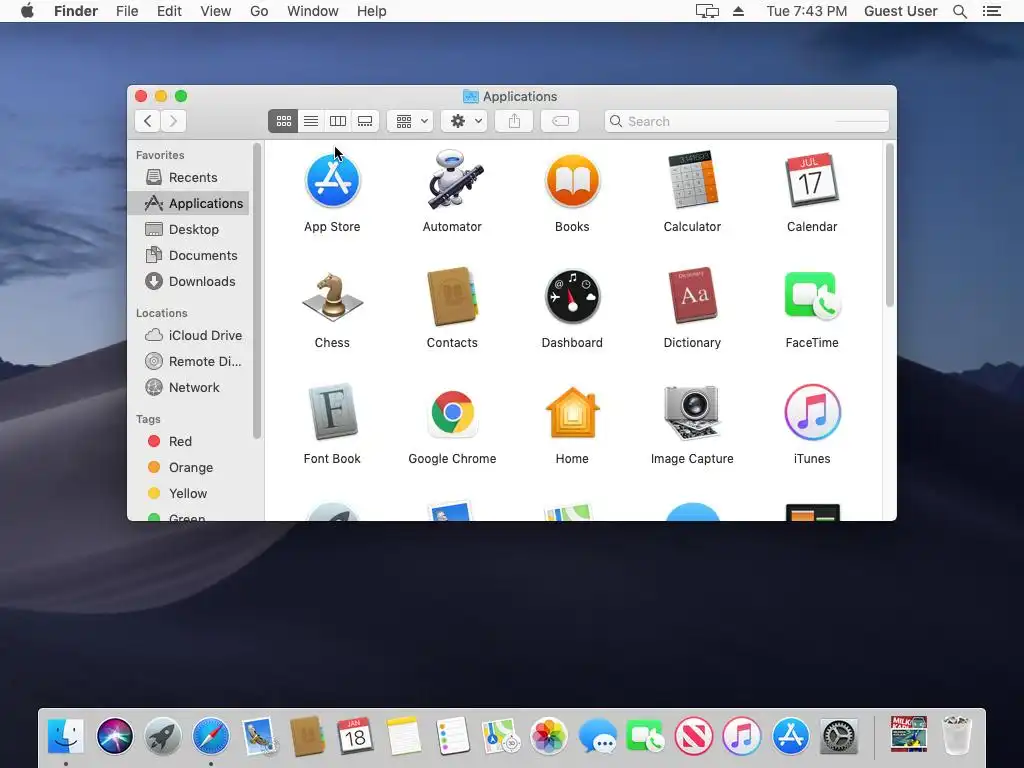Select Documents in the sidebar
Image resolution: width=1024 pixels, height=768 pixels.
click(x=188, y=256)
